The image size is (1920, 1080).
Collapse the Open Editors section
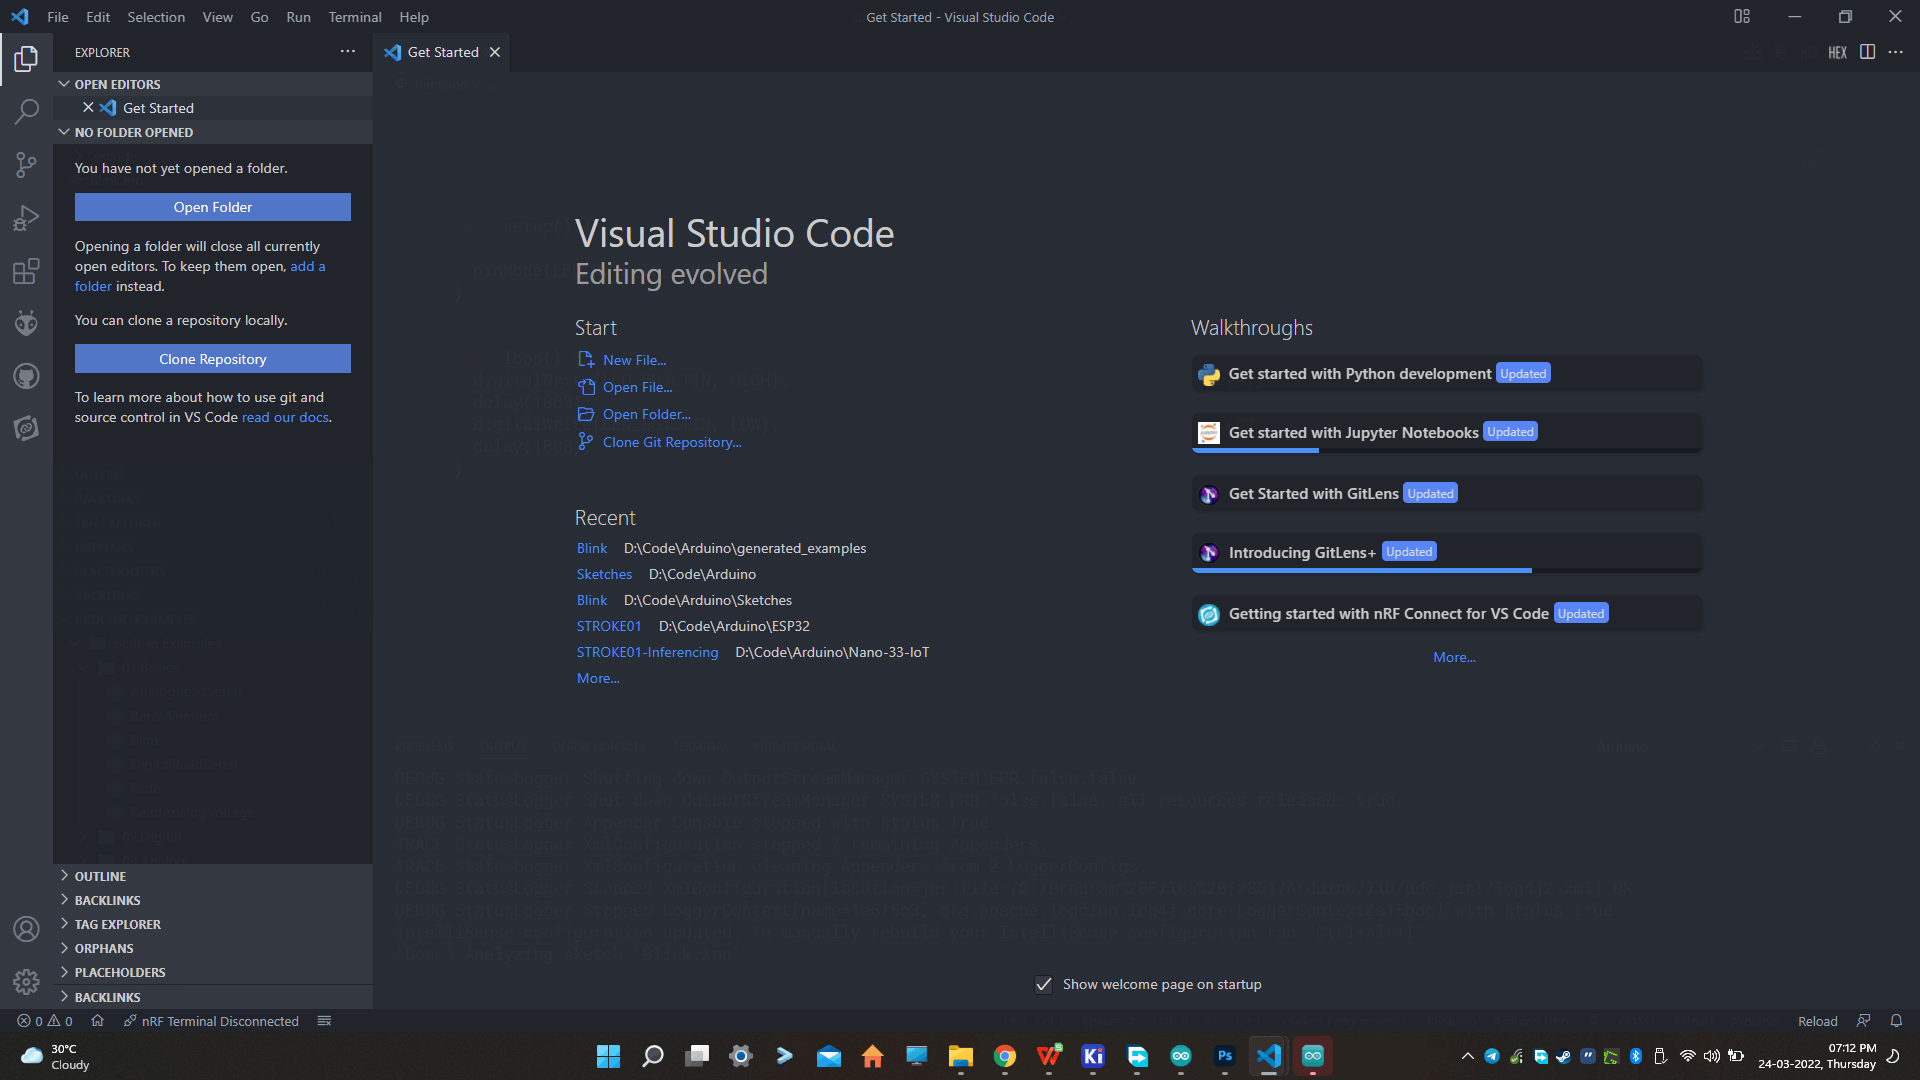(x=213, y=84)
